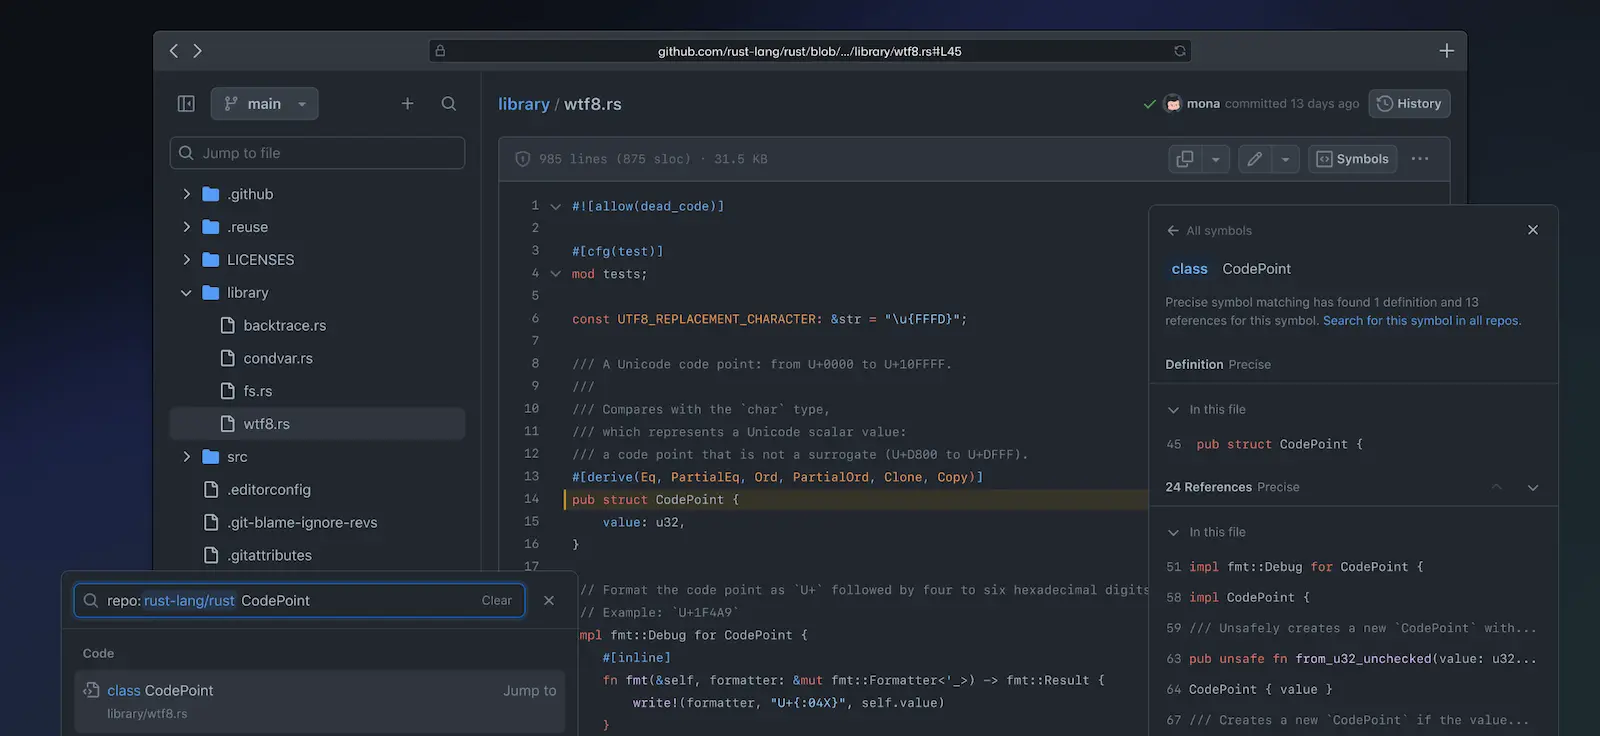Go back to All symbols
This screenshot has height=736, width=1600.
coord(1209,231)
